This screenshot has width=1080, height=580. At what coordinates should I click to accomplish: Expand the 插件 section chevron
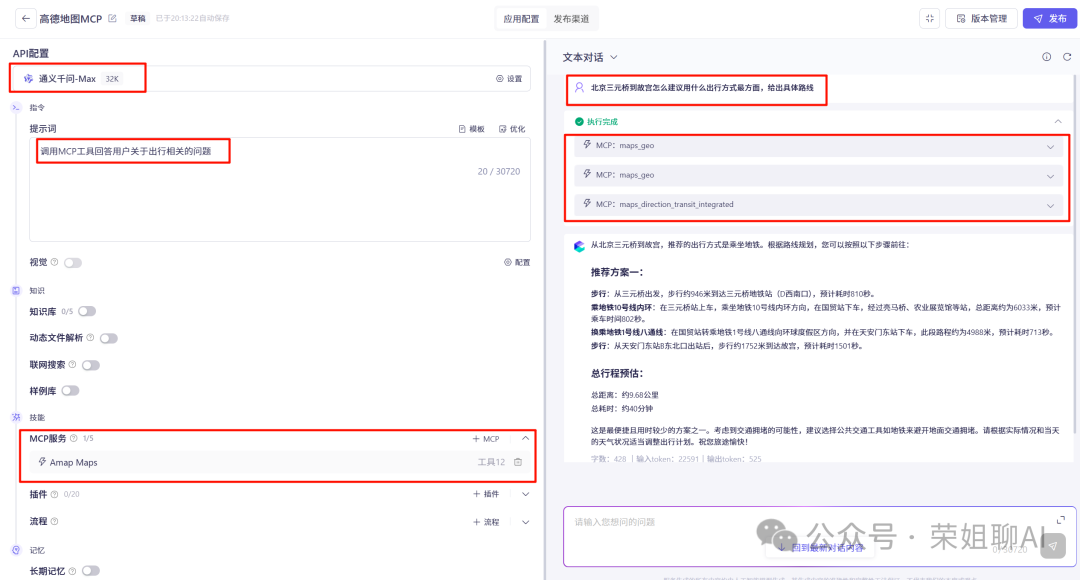[527, 494]
